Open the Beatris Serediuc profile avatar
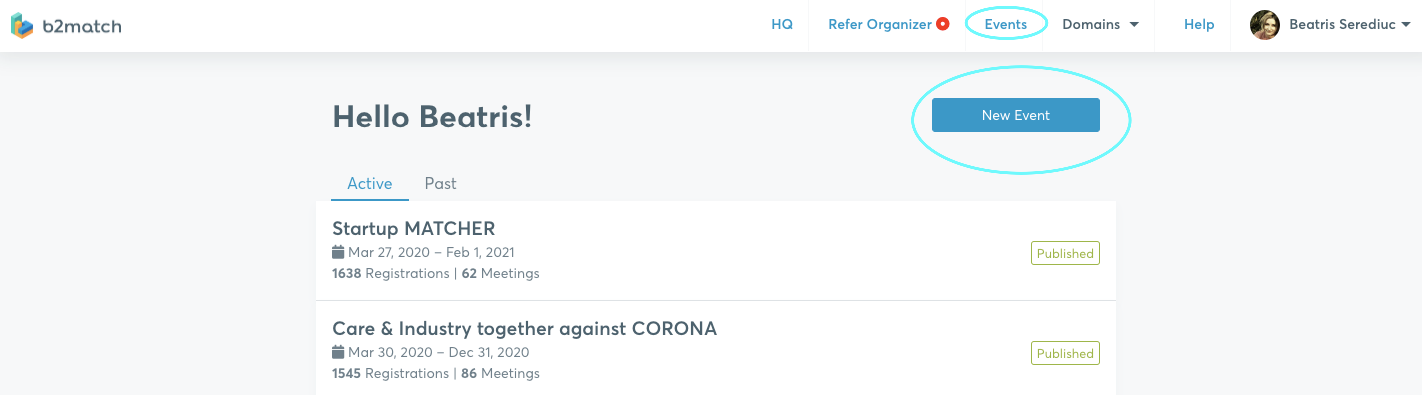Viewport: 1422px width, 395px height. [x=1265, y=25]
